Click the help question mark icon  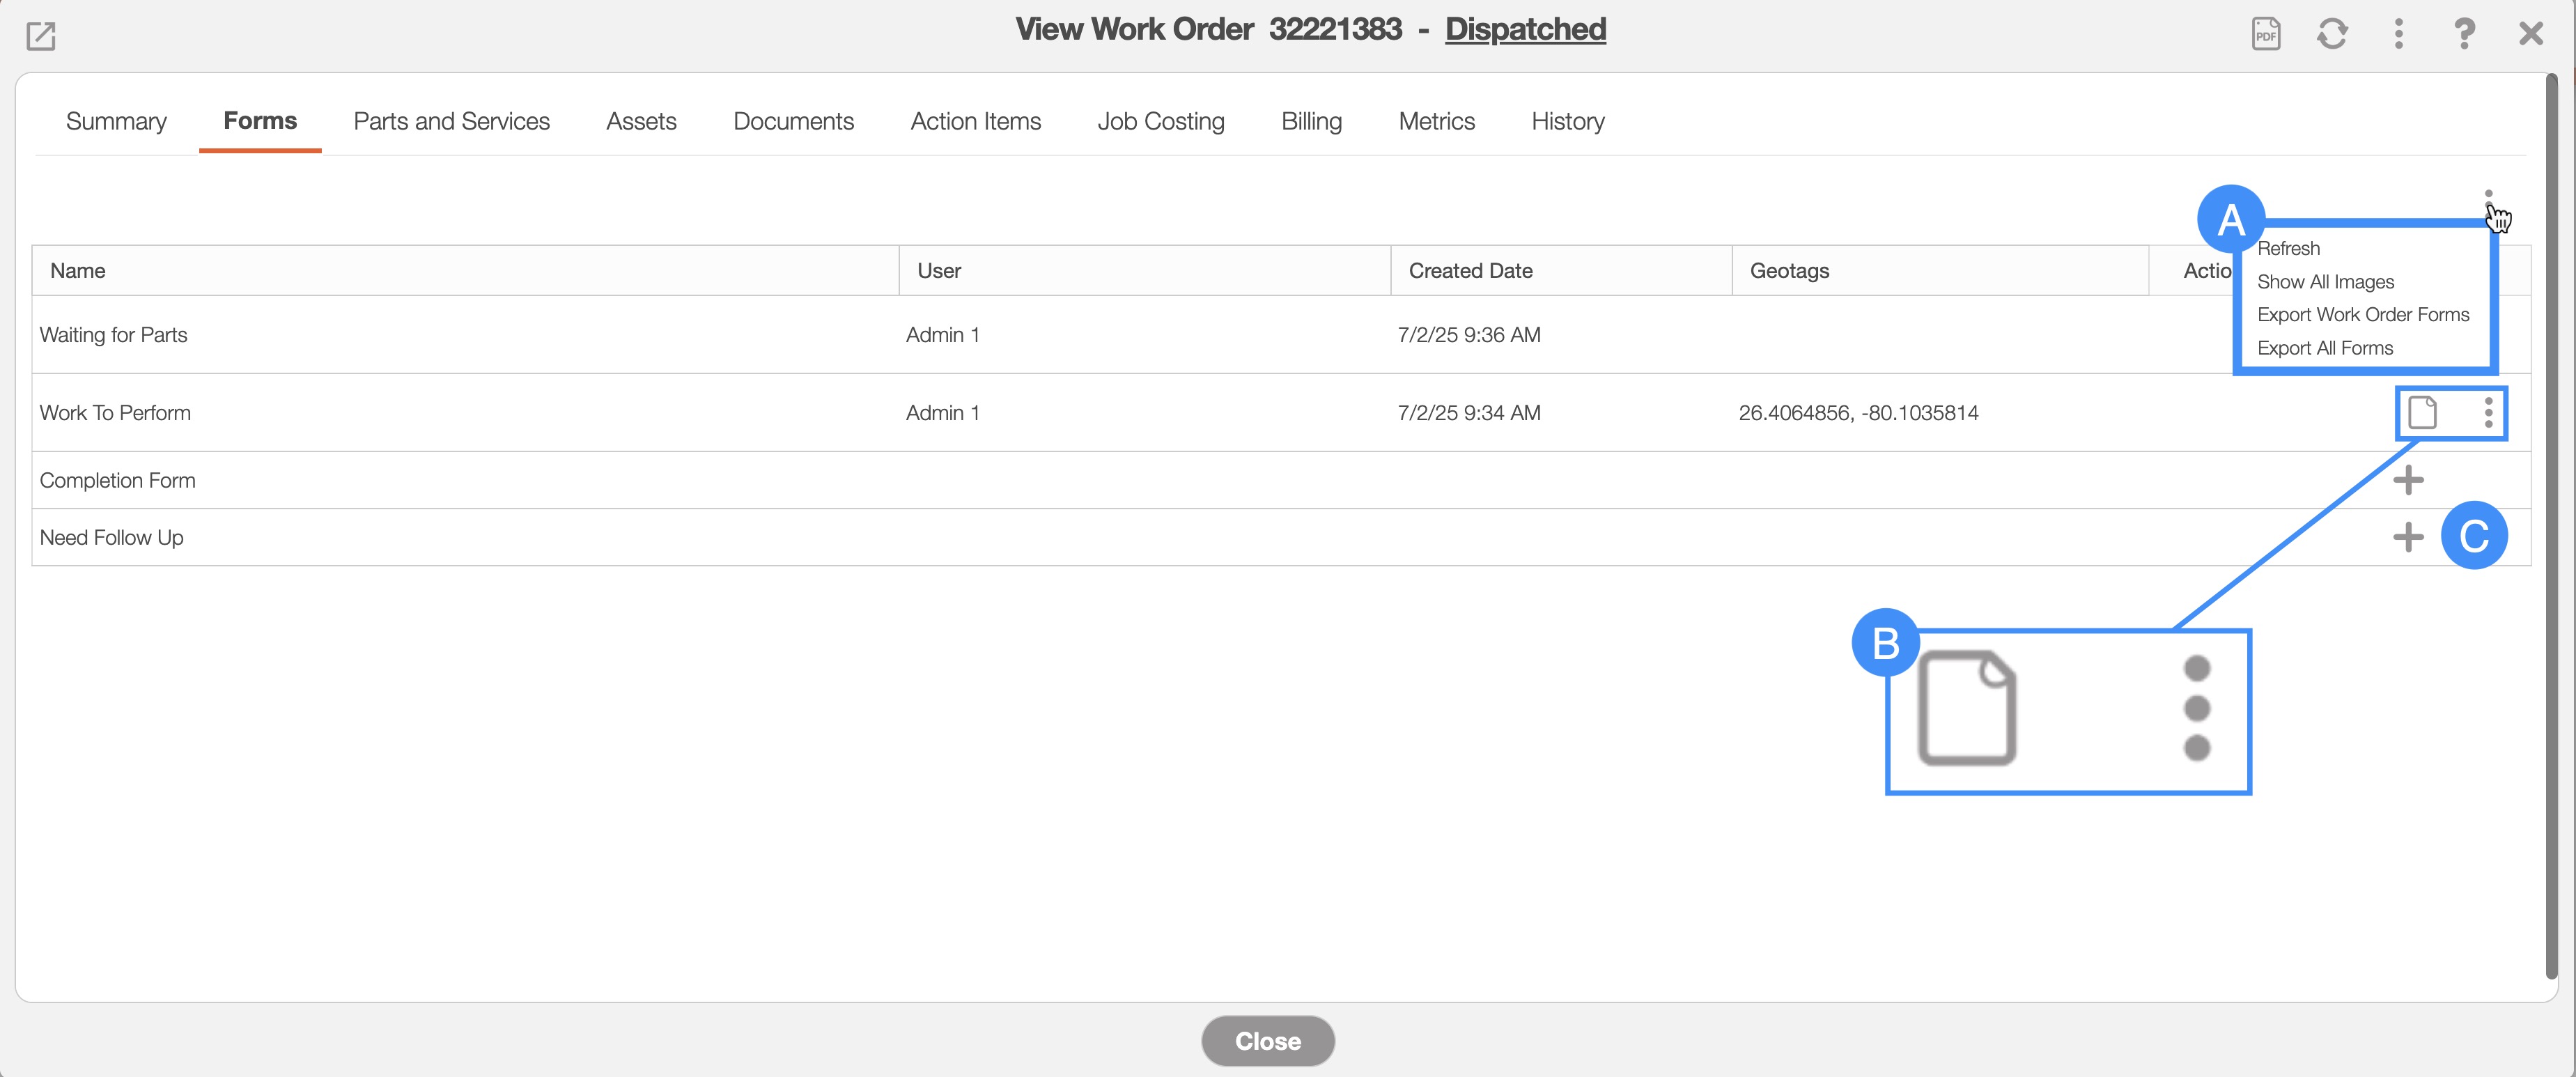[x=2464, y=34]
